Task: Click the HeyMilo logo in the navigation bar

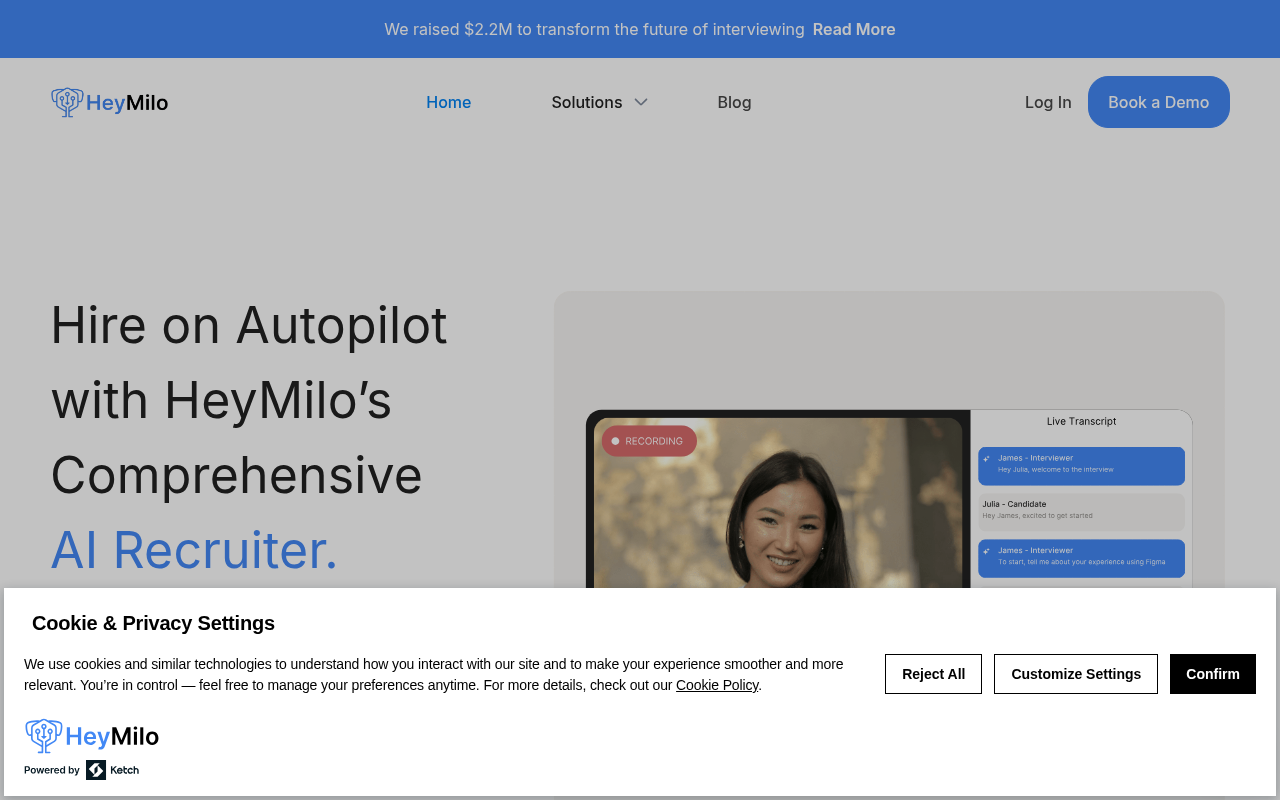Action: point(109,102)
